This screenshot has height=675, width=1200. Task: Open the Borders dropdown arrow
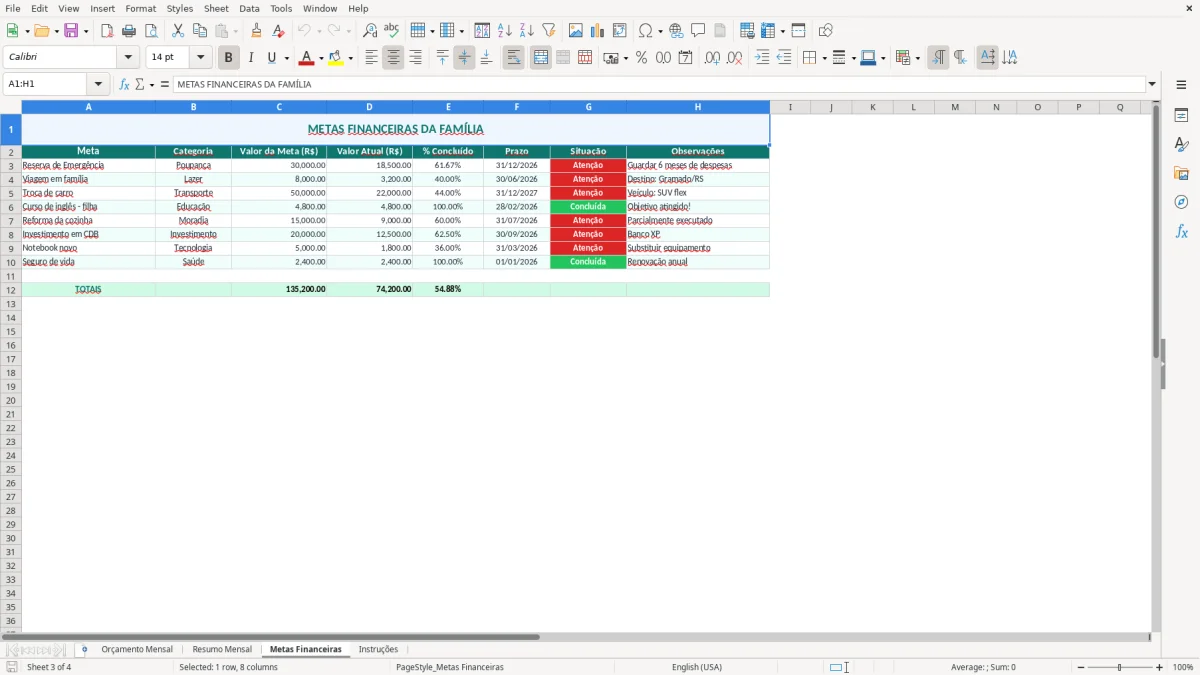tap(823, 58)
